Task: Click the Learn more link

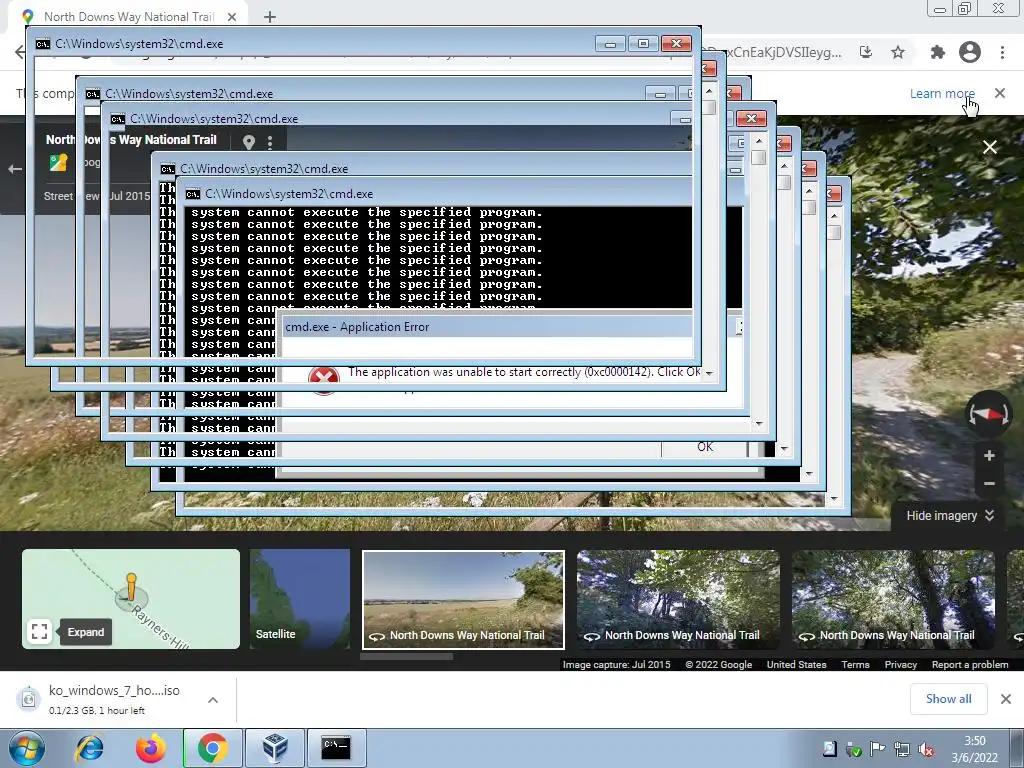Action: pyautogui.click(x=942, y=93)
